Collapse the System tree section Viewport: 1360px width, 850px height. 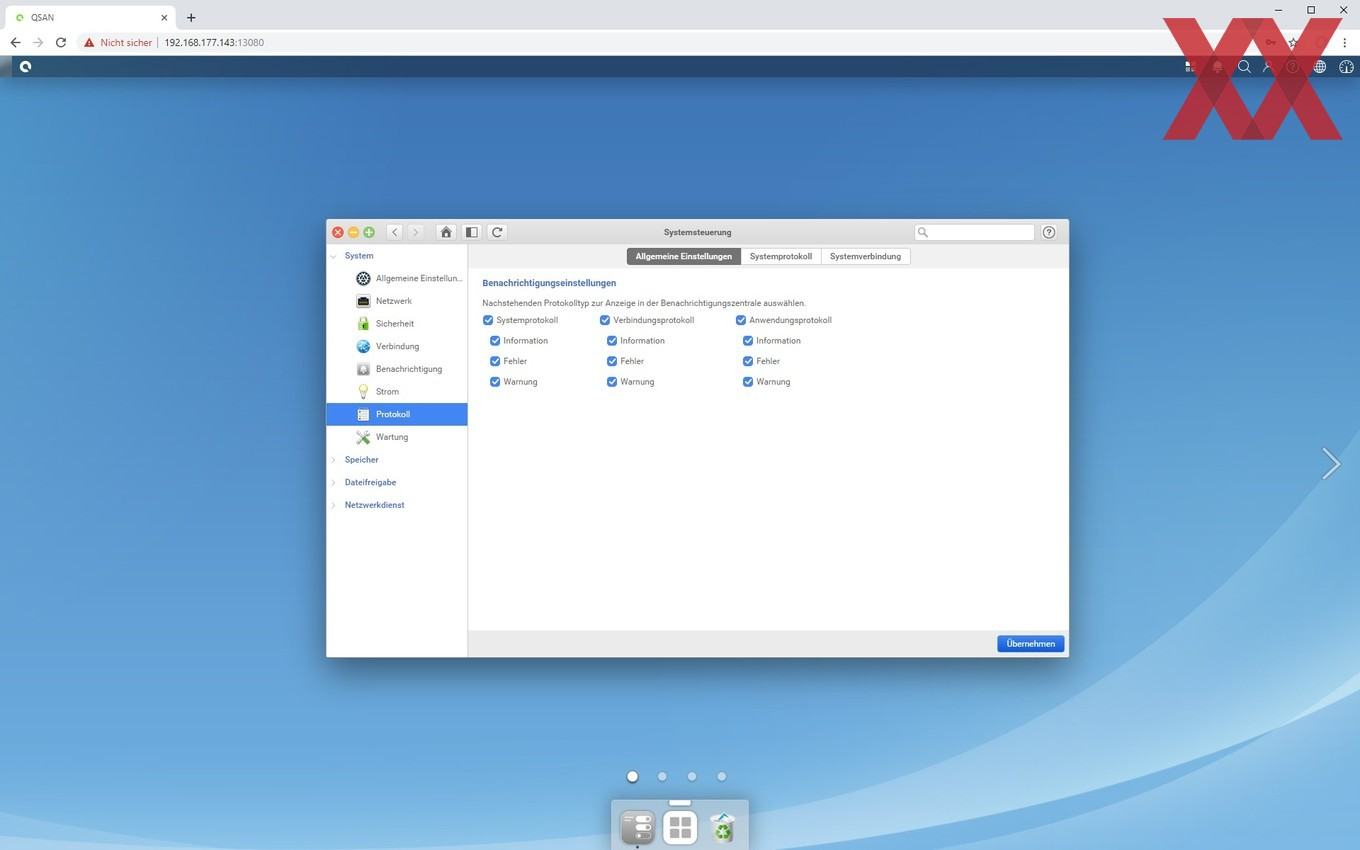click(334, 256)
